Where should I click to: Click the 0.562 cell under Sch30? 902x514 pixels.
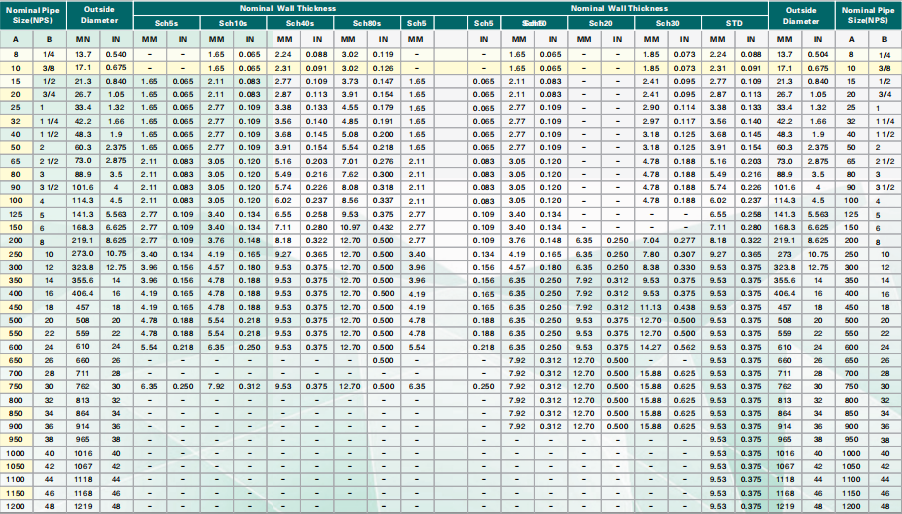(684, 346)
